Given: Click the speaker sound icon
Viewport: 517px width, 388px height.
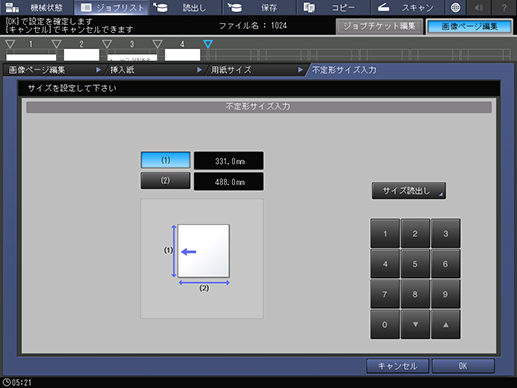Looking at the screenshot, I should click(x=479, y=7).
